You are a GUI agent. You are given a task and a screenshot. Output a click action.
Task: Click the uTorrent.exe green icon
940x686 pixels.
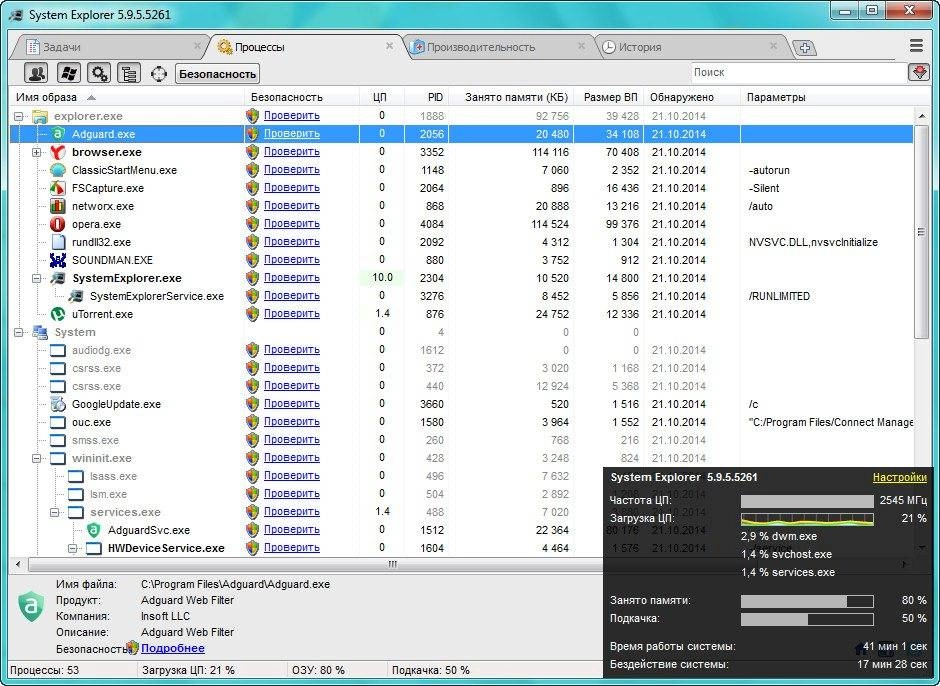pyautogui.click(x=58, y=314)
